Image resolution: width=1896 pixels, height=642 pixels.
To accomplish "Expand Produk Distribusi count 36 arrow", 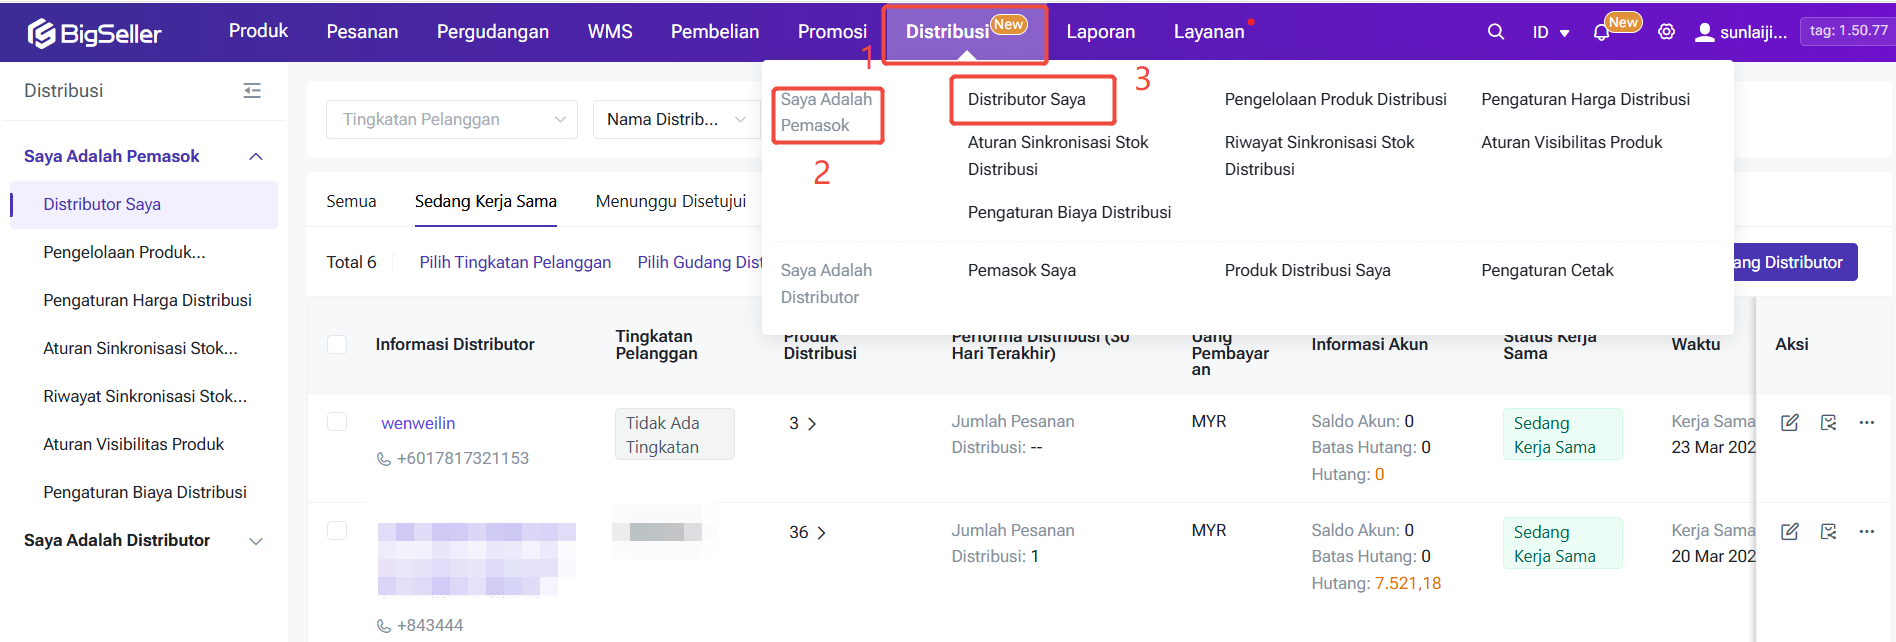I will (821, 533).
